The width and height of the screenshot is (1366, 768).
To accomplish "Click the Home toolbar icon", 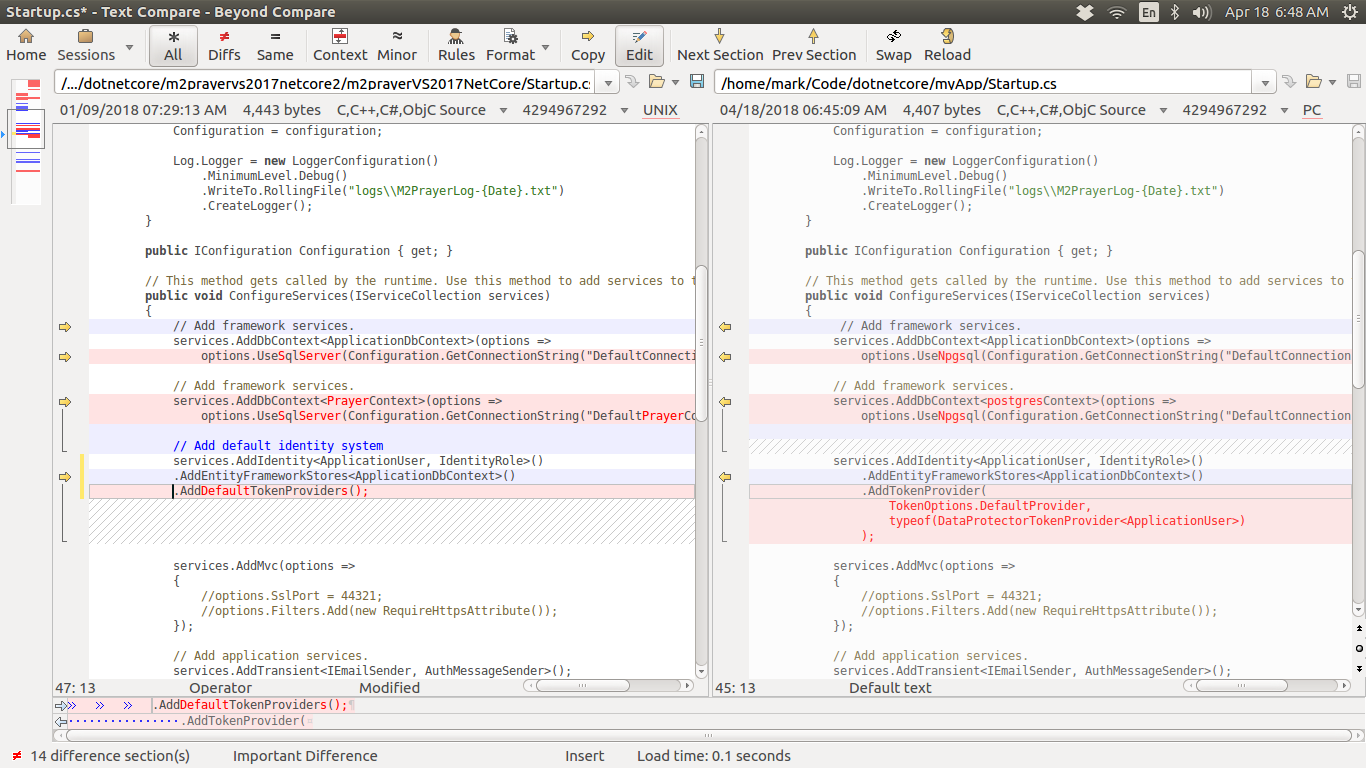I will click(25, 46).
